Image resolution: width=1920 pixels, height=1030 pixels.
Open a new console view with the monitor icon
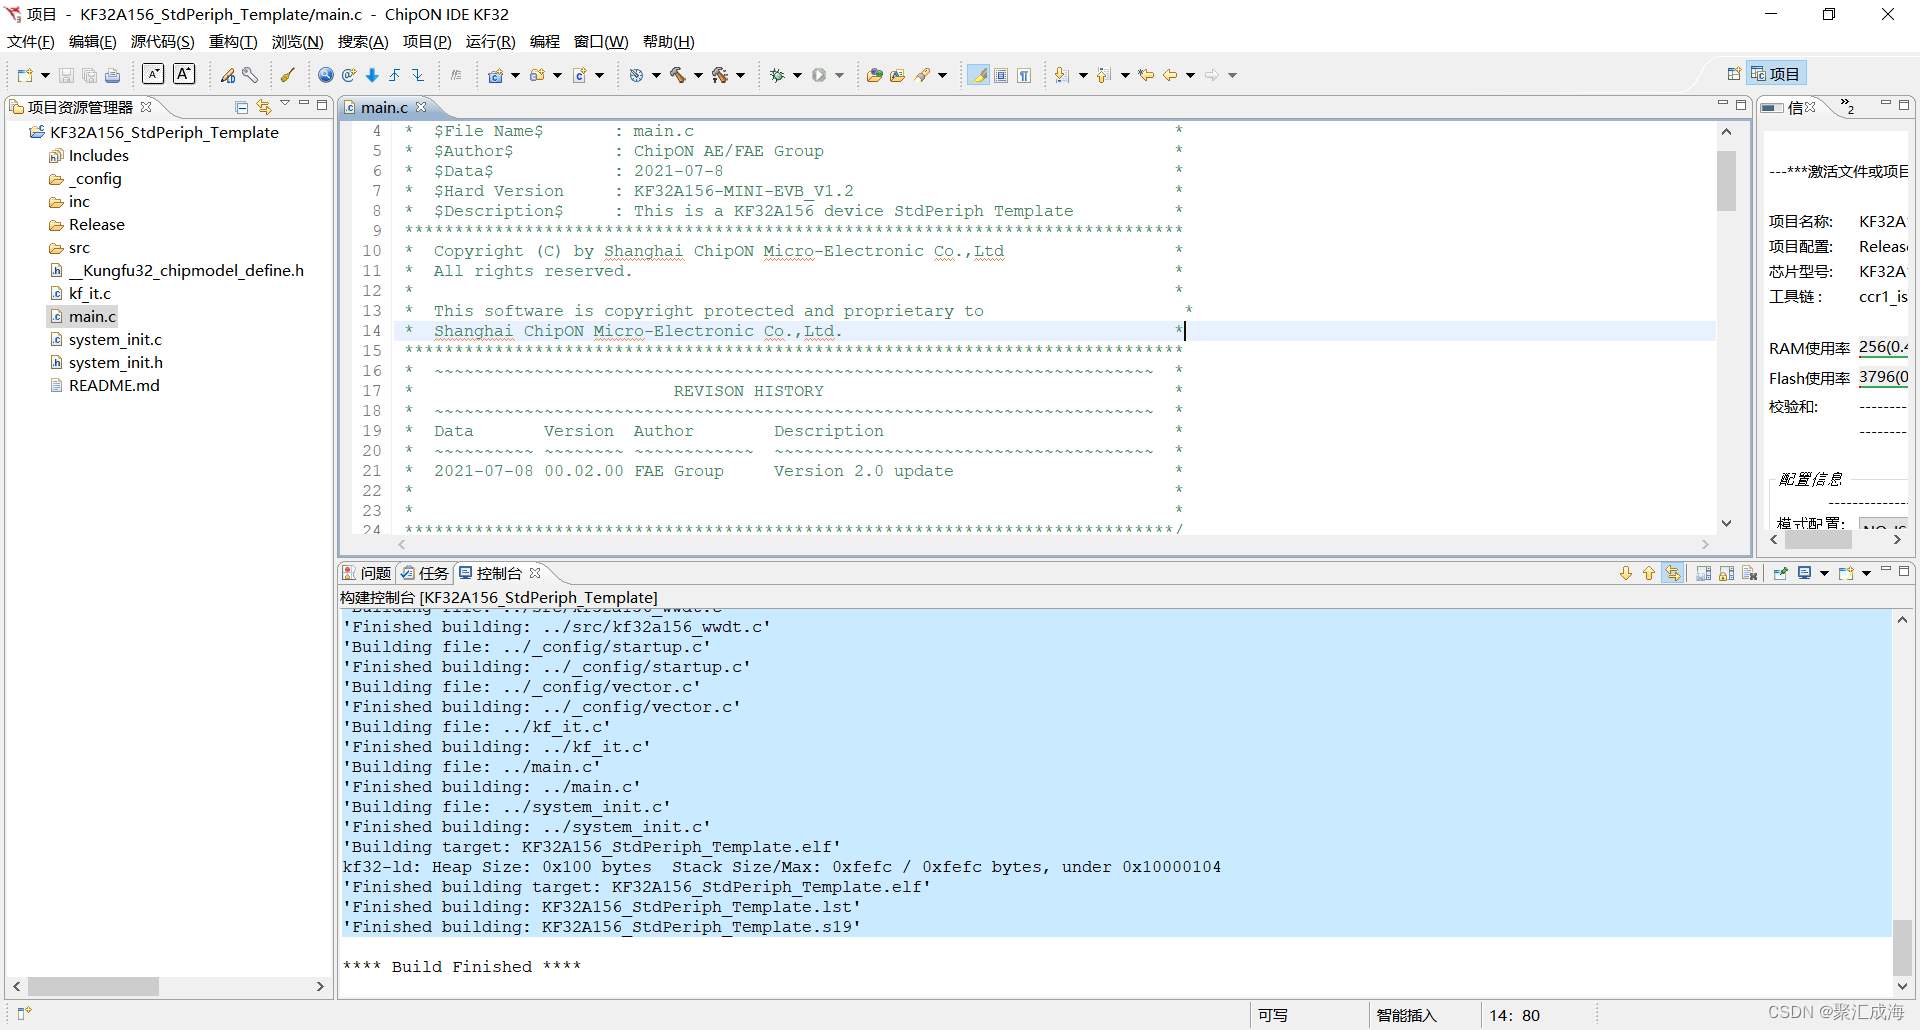point(1806,572)
